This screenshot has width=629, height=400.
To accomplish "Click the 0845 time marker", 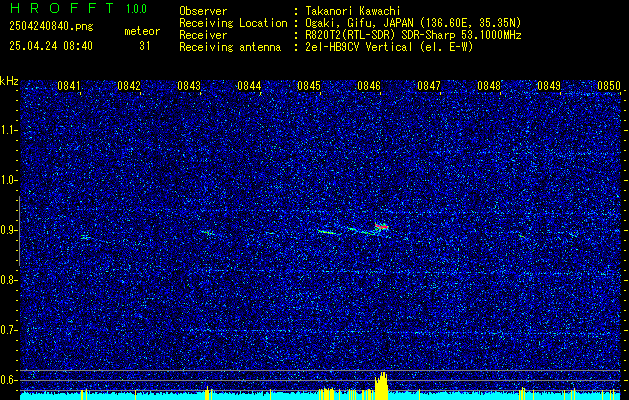I will tap(309, 86).
